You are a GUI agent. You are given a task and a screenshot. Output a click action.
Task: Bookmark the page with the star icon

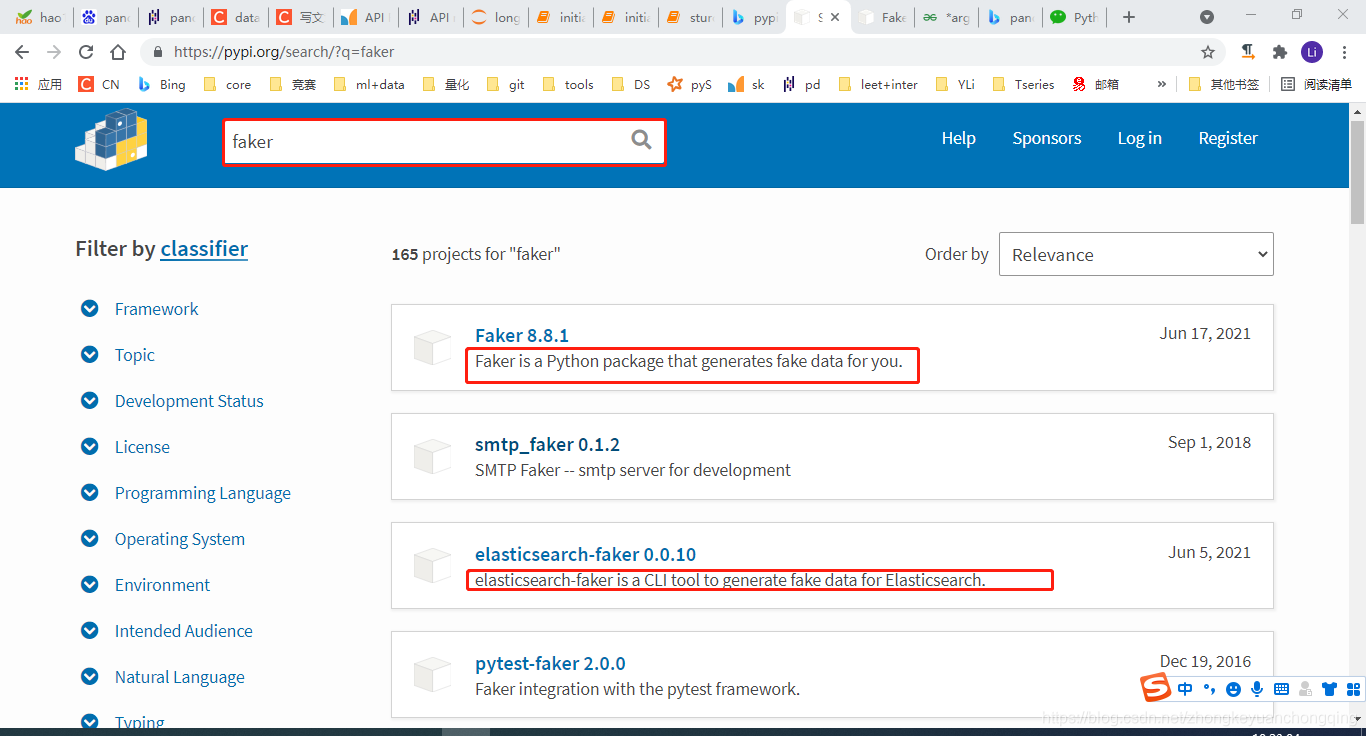pos(1207,51)
